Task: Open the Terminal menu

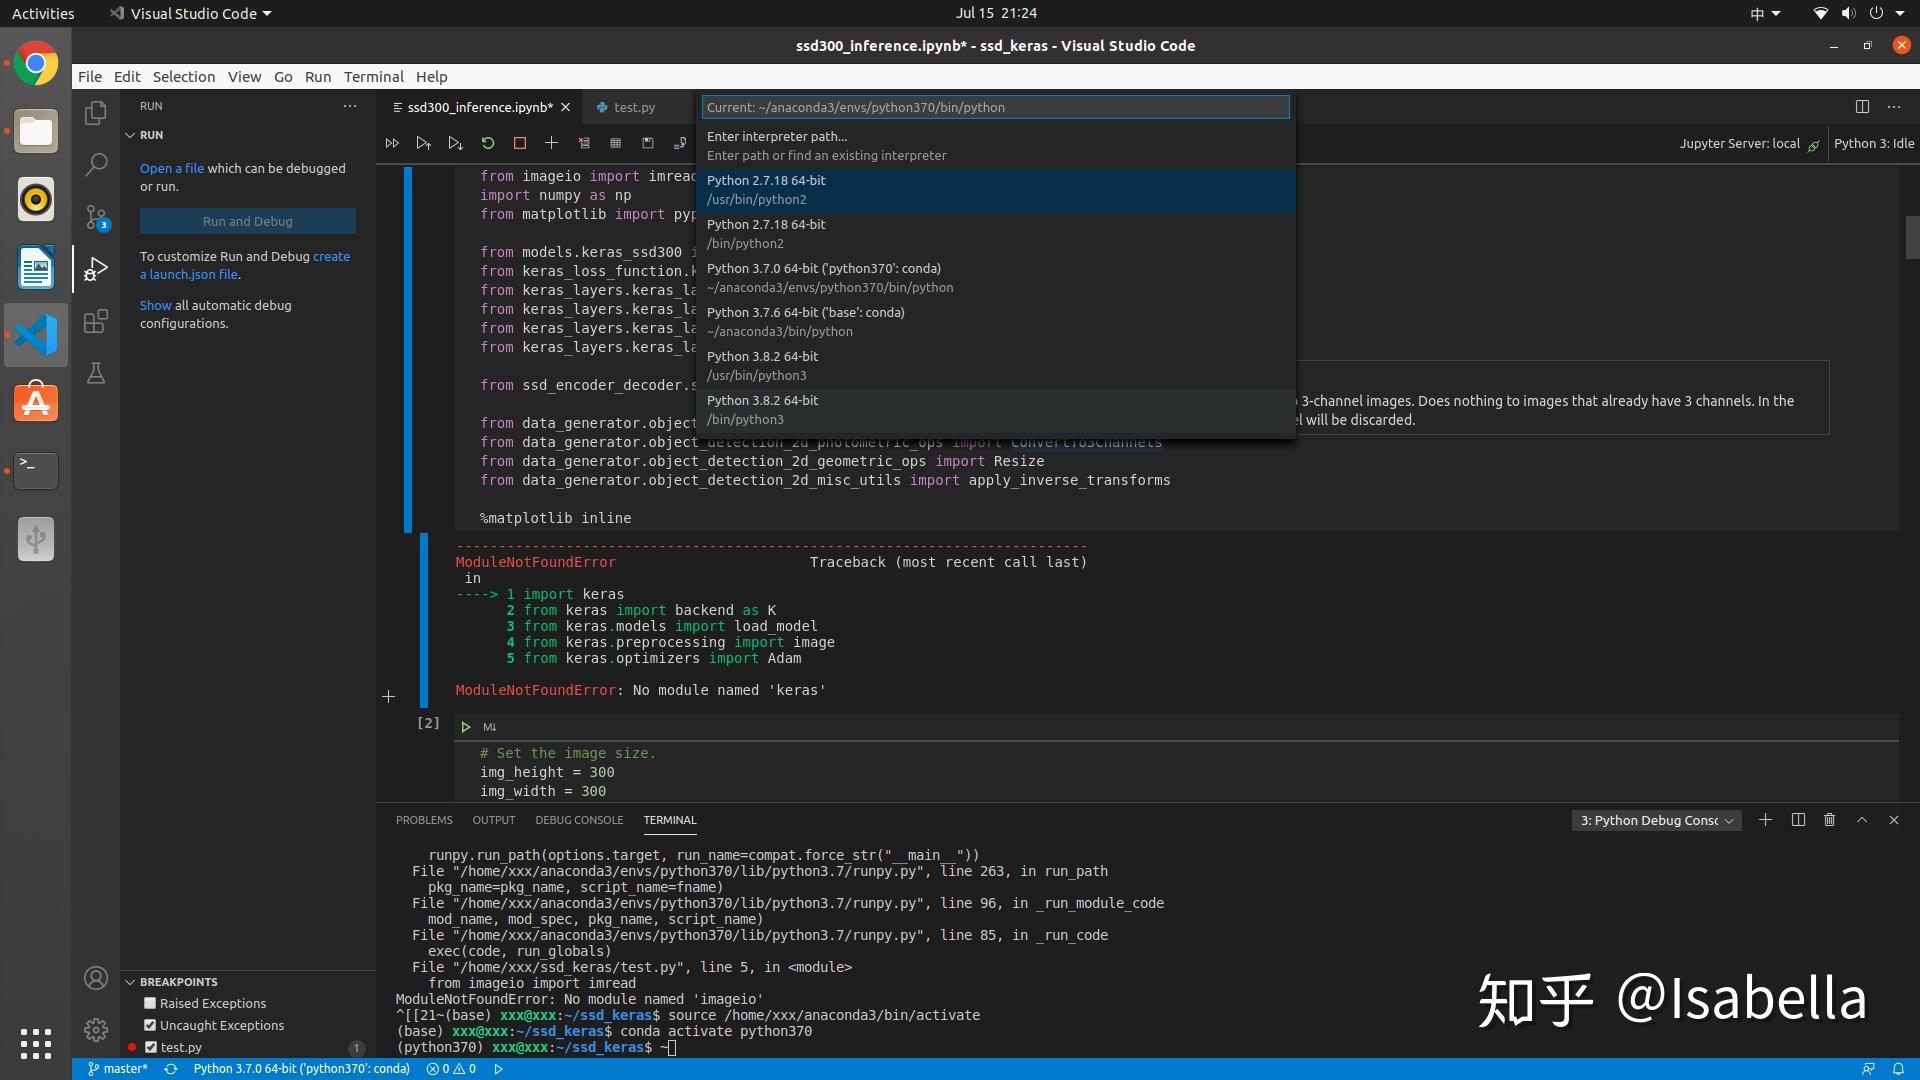Action: coord(373,76)
